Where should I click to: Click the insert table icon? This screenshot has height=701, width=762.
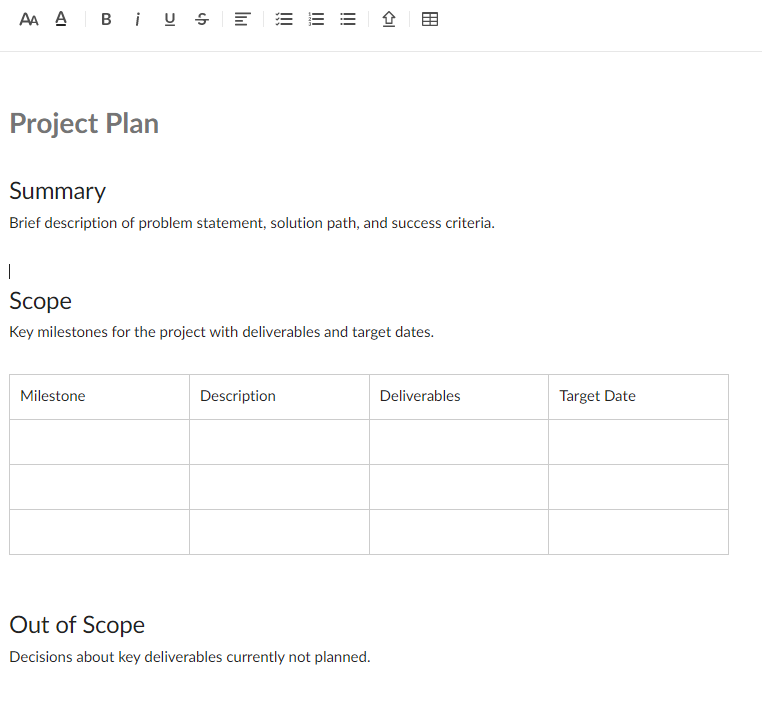430,19
